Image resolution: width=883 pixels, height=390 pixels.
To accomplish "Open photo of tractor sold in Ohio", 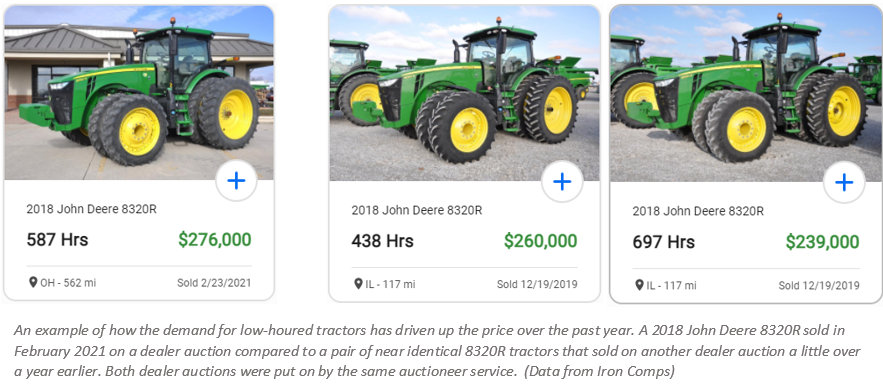I will [139, 93].
